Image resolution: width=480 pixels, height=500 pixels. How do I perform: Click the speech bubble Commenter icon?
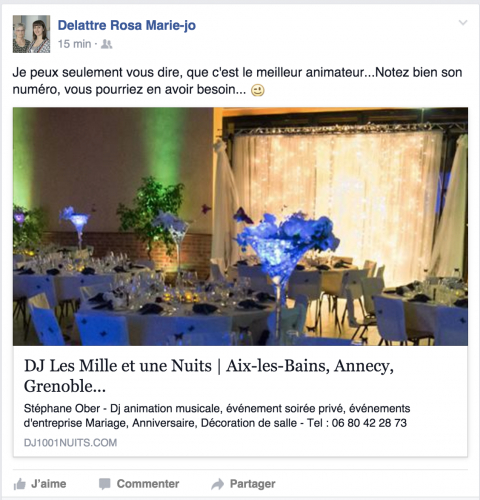pos(105,484)
